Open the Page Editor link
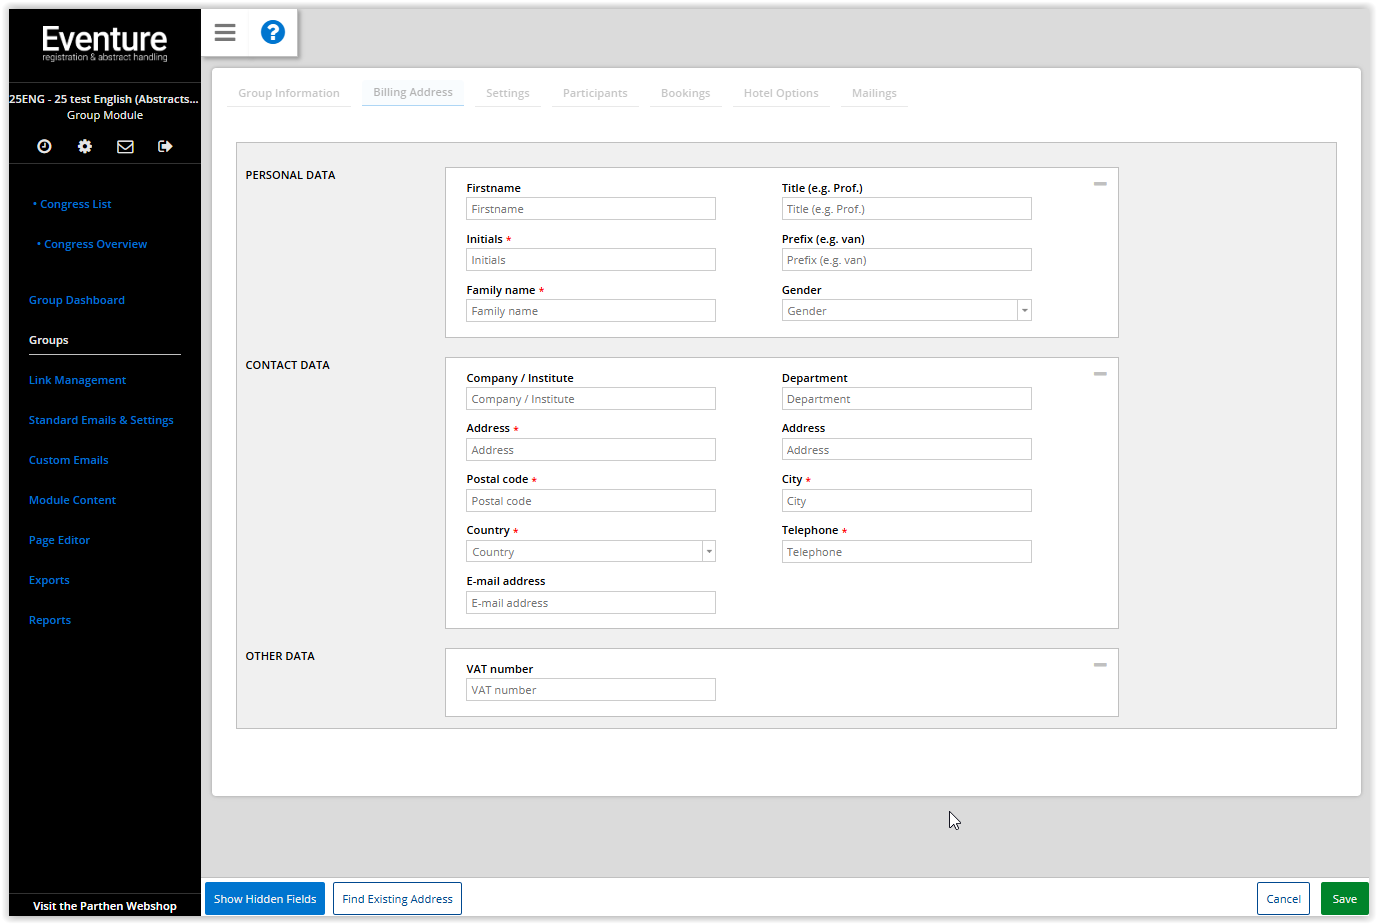Screen dimensions: 1377x924 coord(59,540)
